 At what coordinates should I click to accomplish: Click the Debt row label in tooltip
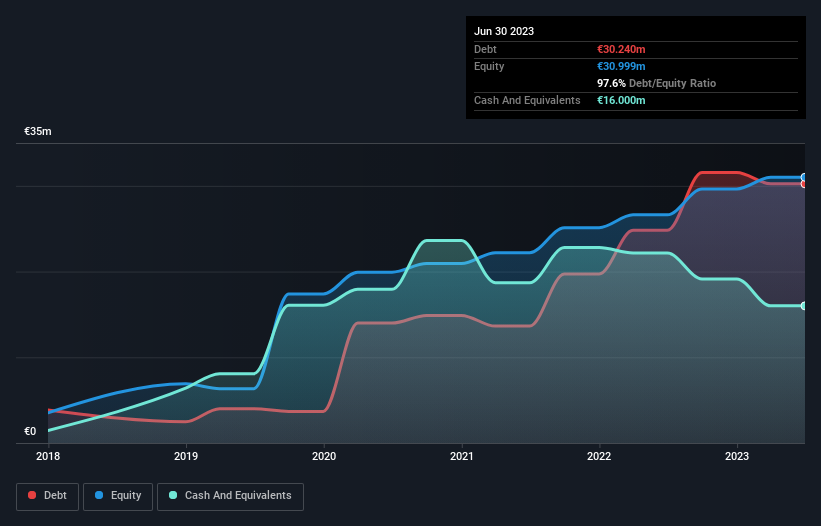coord(485,49)
